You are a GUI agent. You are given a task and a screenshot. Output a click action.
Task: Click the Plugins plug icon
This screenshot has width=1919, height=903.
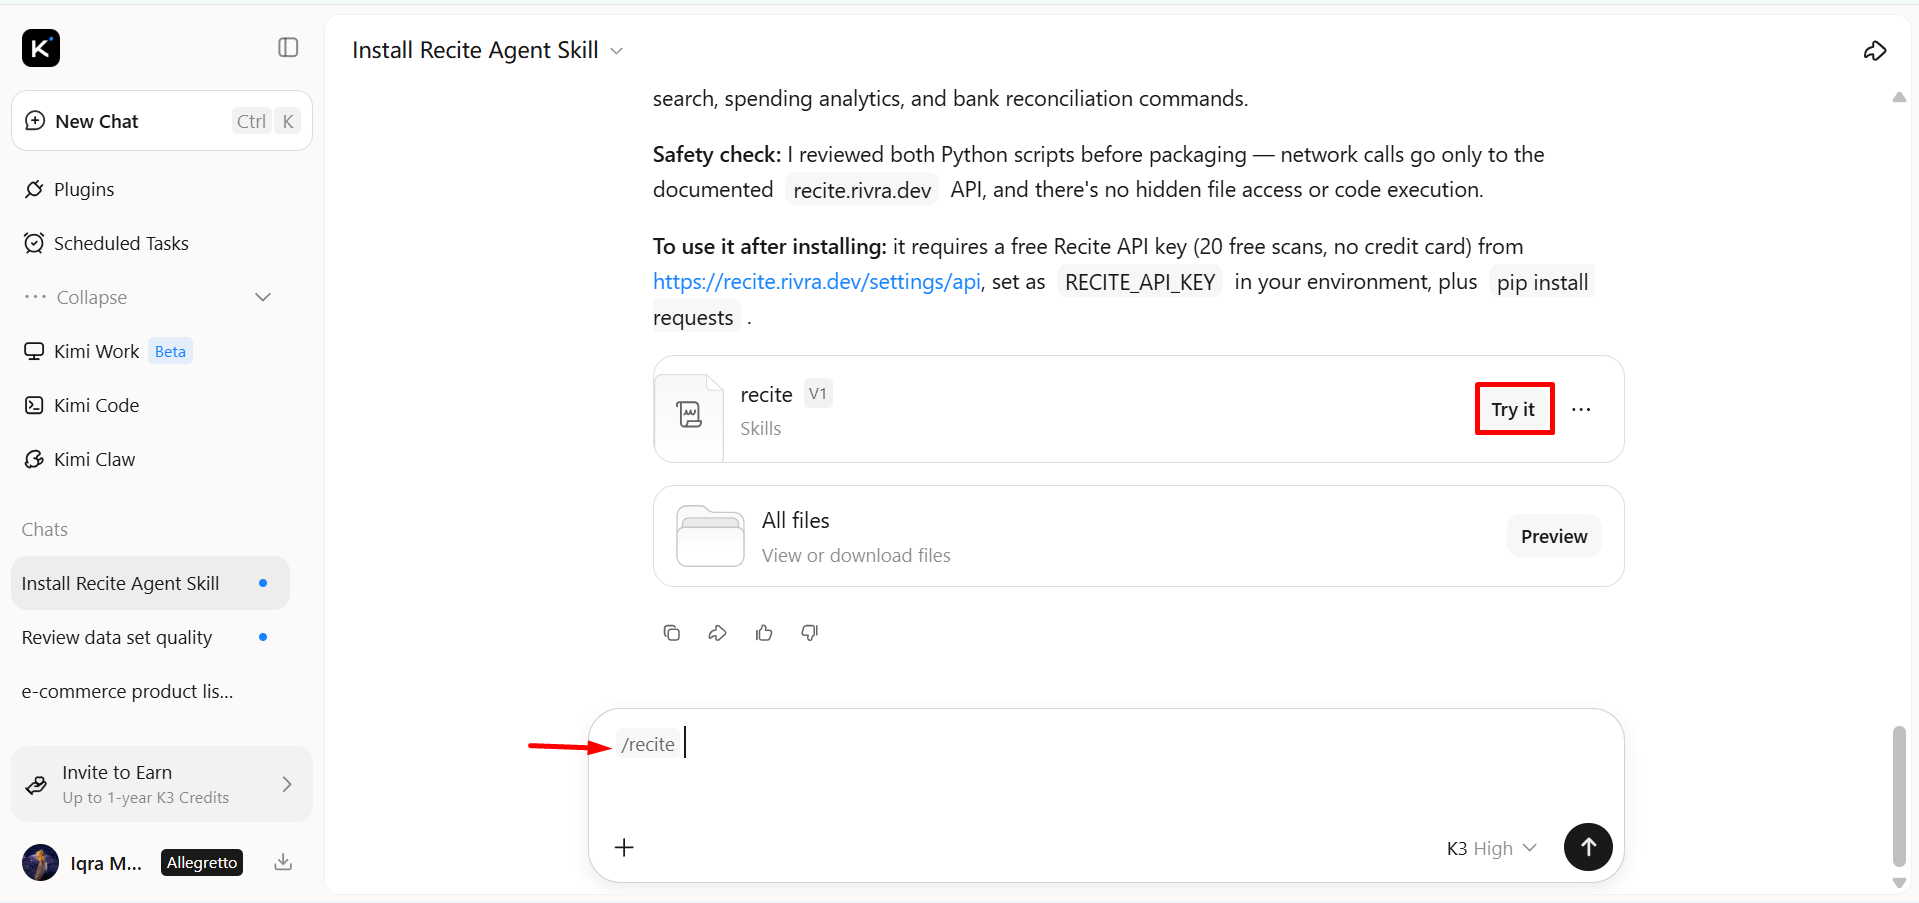[34, 189]
